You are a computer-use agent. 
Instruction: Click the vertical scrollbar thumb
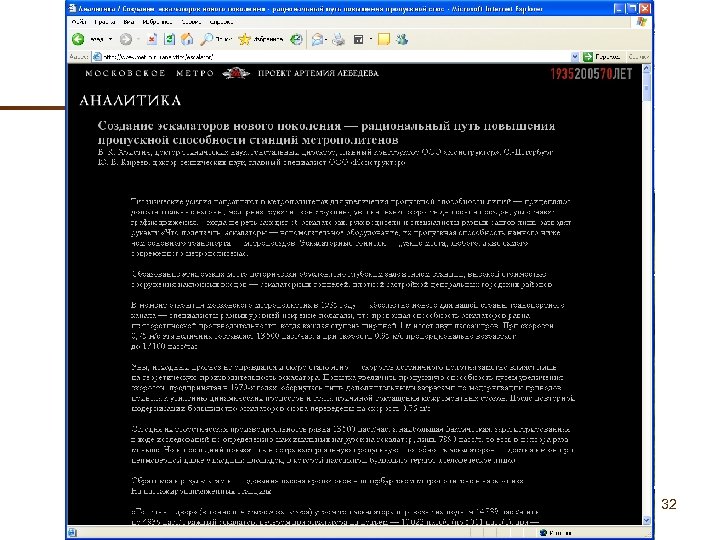[647, 88]
